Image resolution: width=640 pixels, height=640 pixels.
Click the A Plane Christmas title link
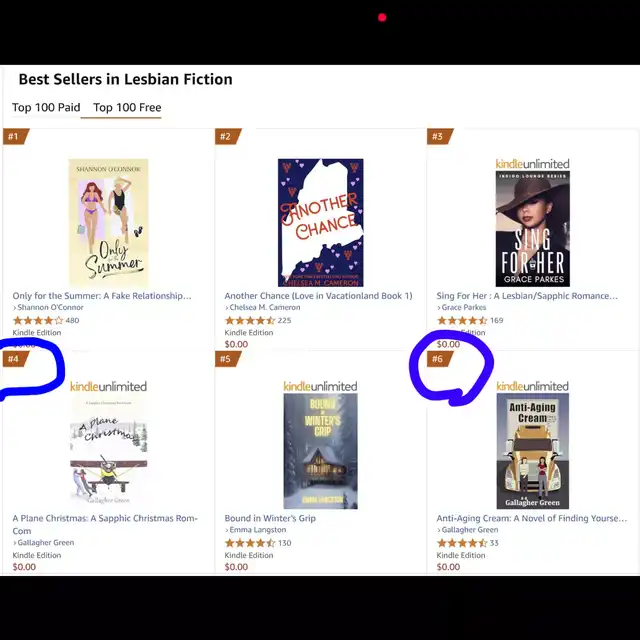click(x=105, y=524)
